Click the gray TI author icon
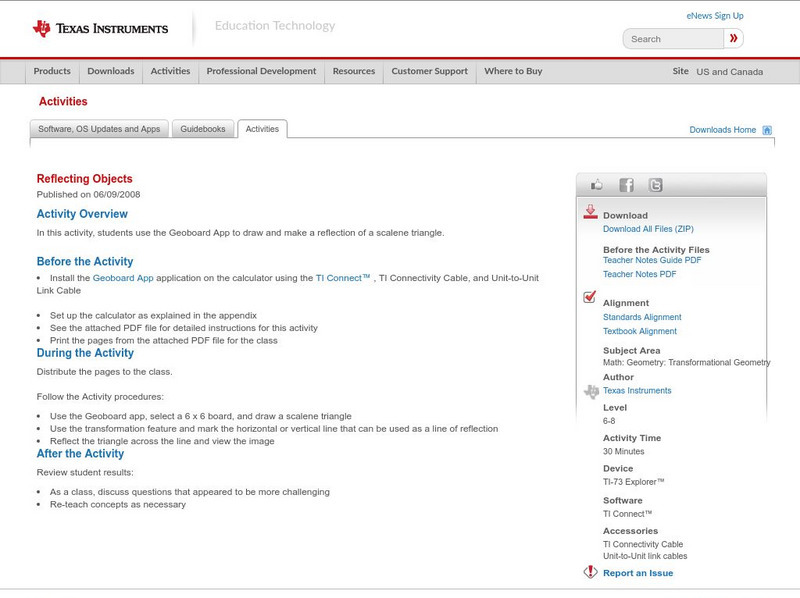This screenshot has width=800, height=598. [x=591, y=391]
